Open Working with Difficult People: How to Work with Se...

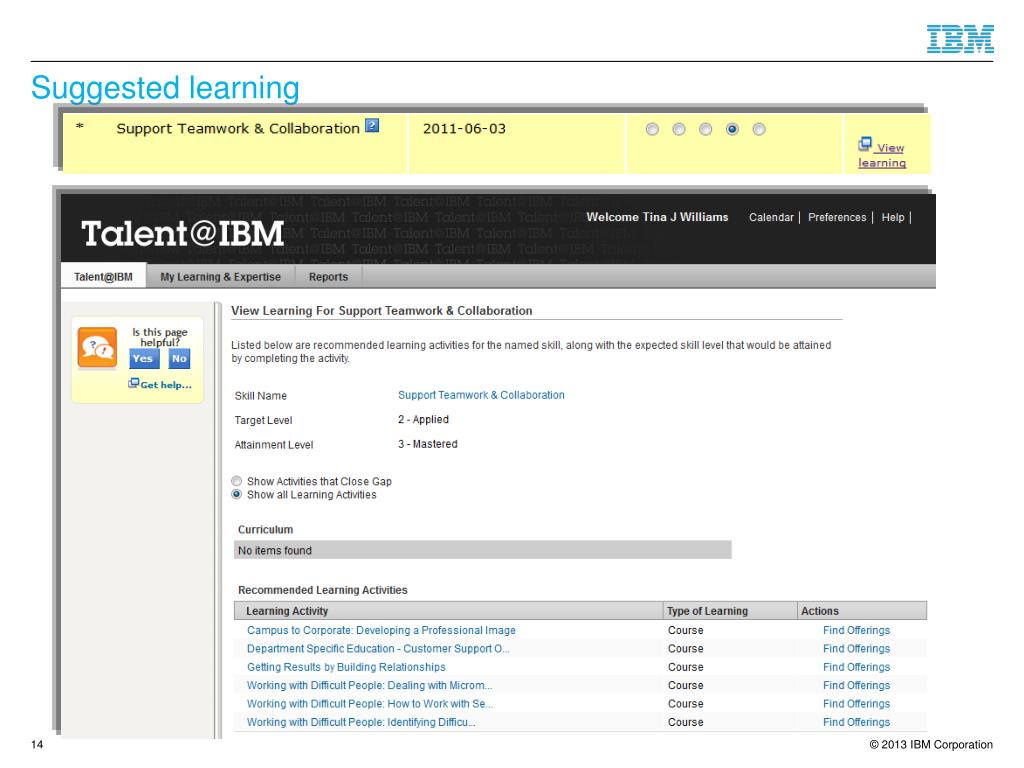pos(370,703)
